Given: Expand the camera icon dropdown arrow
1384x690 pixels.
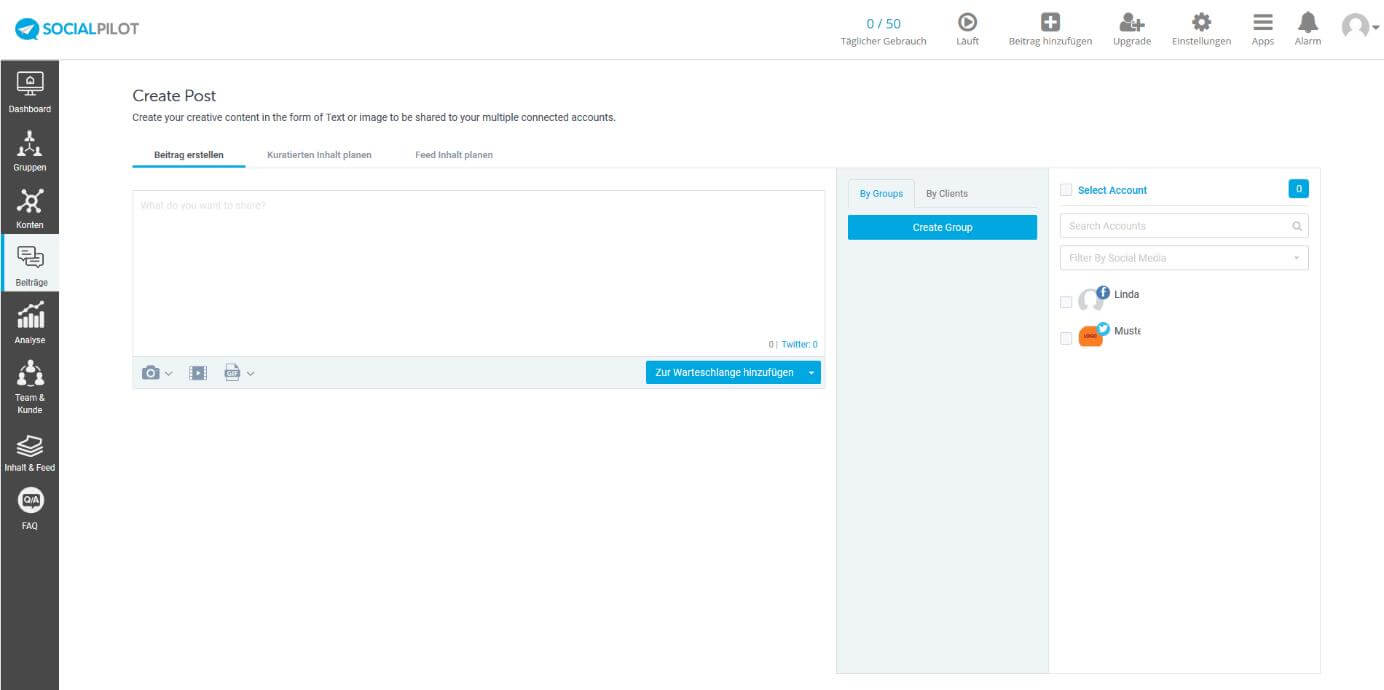Looking at the screenshot, I should [x=168, y=374].
